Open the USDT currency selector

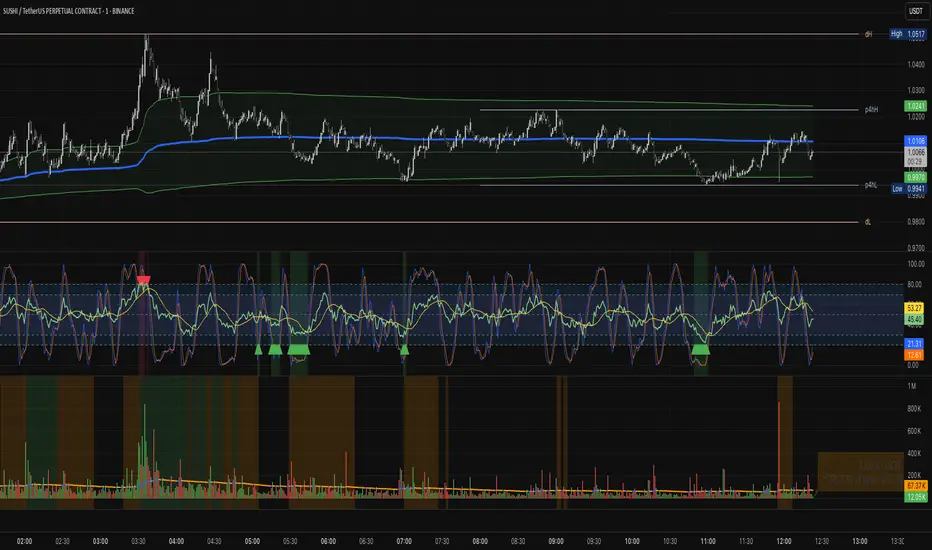913,11
